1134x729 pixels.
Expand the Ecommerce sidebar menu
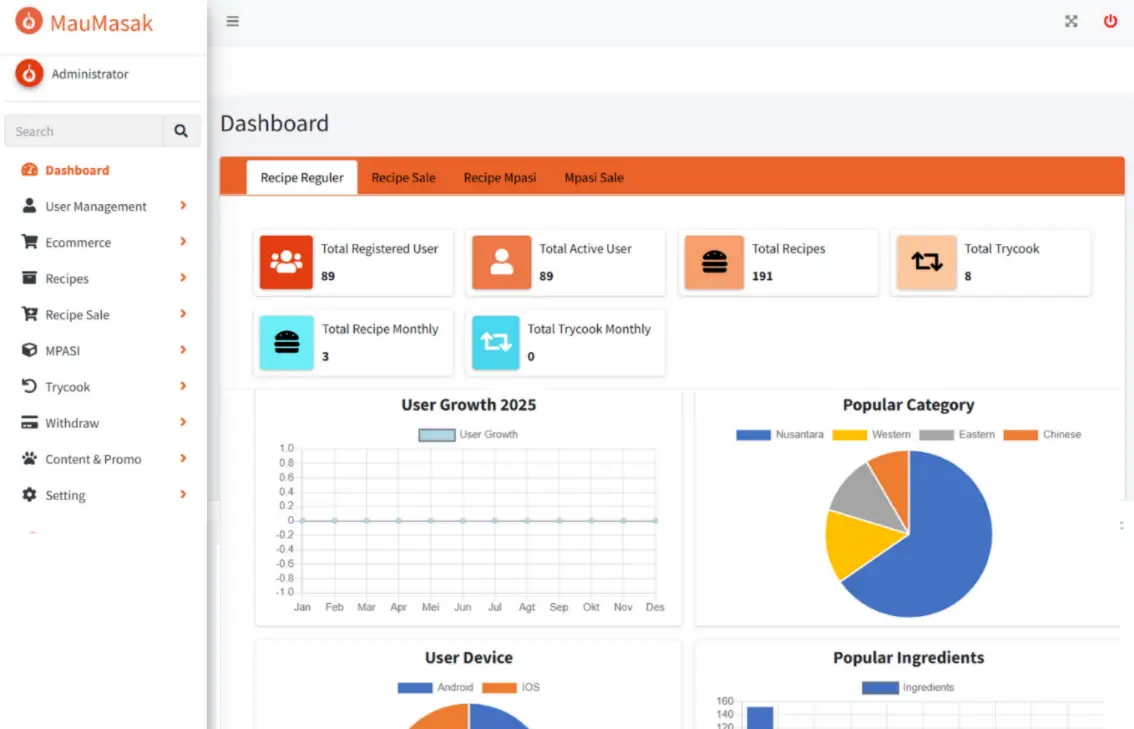(78, 242)
